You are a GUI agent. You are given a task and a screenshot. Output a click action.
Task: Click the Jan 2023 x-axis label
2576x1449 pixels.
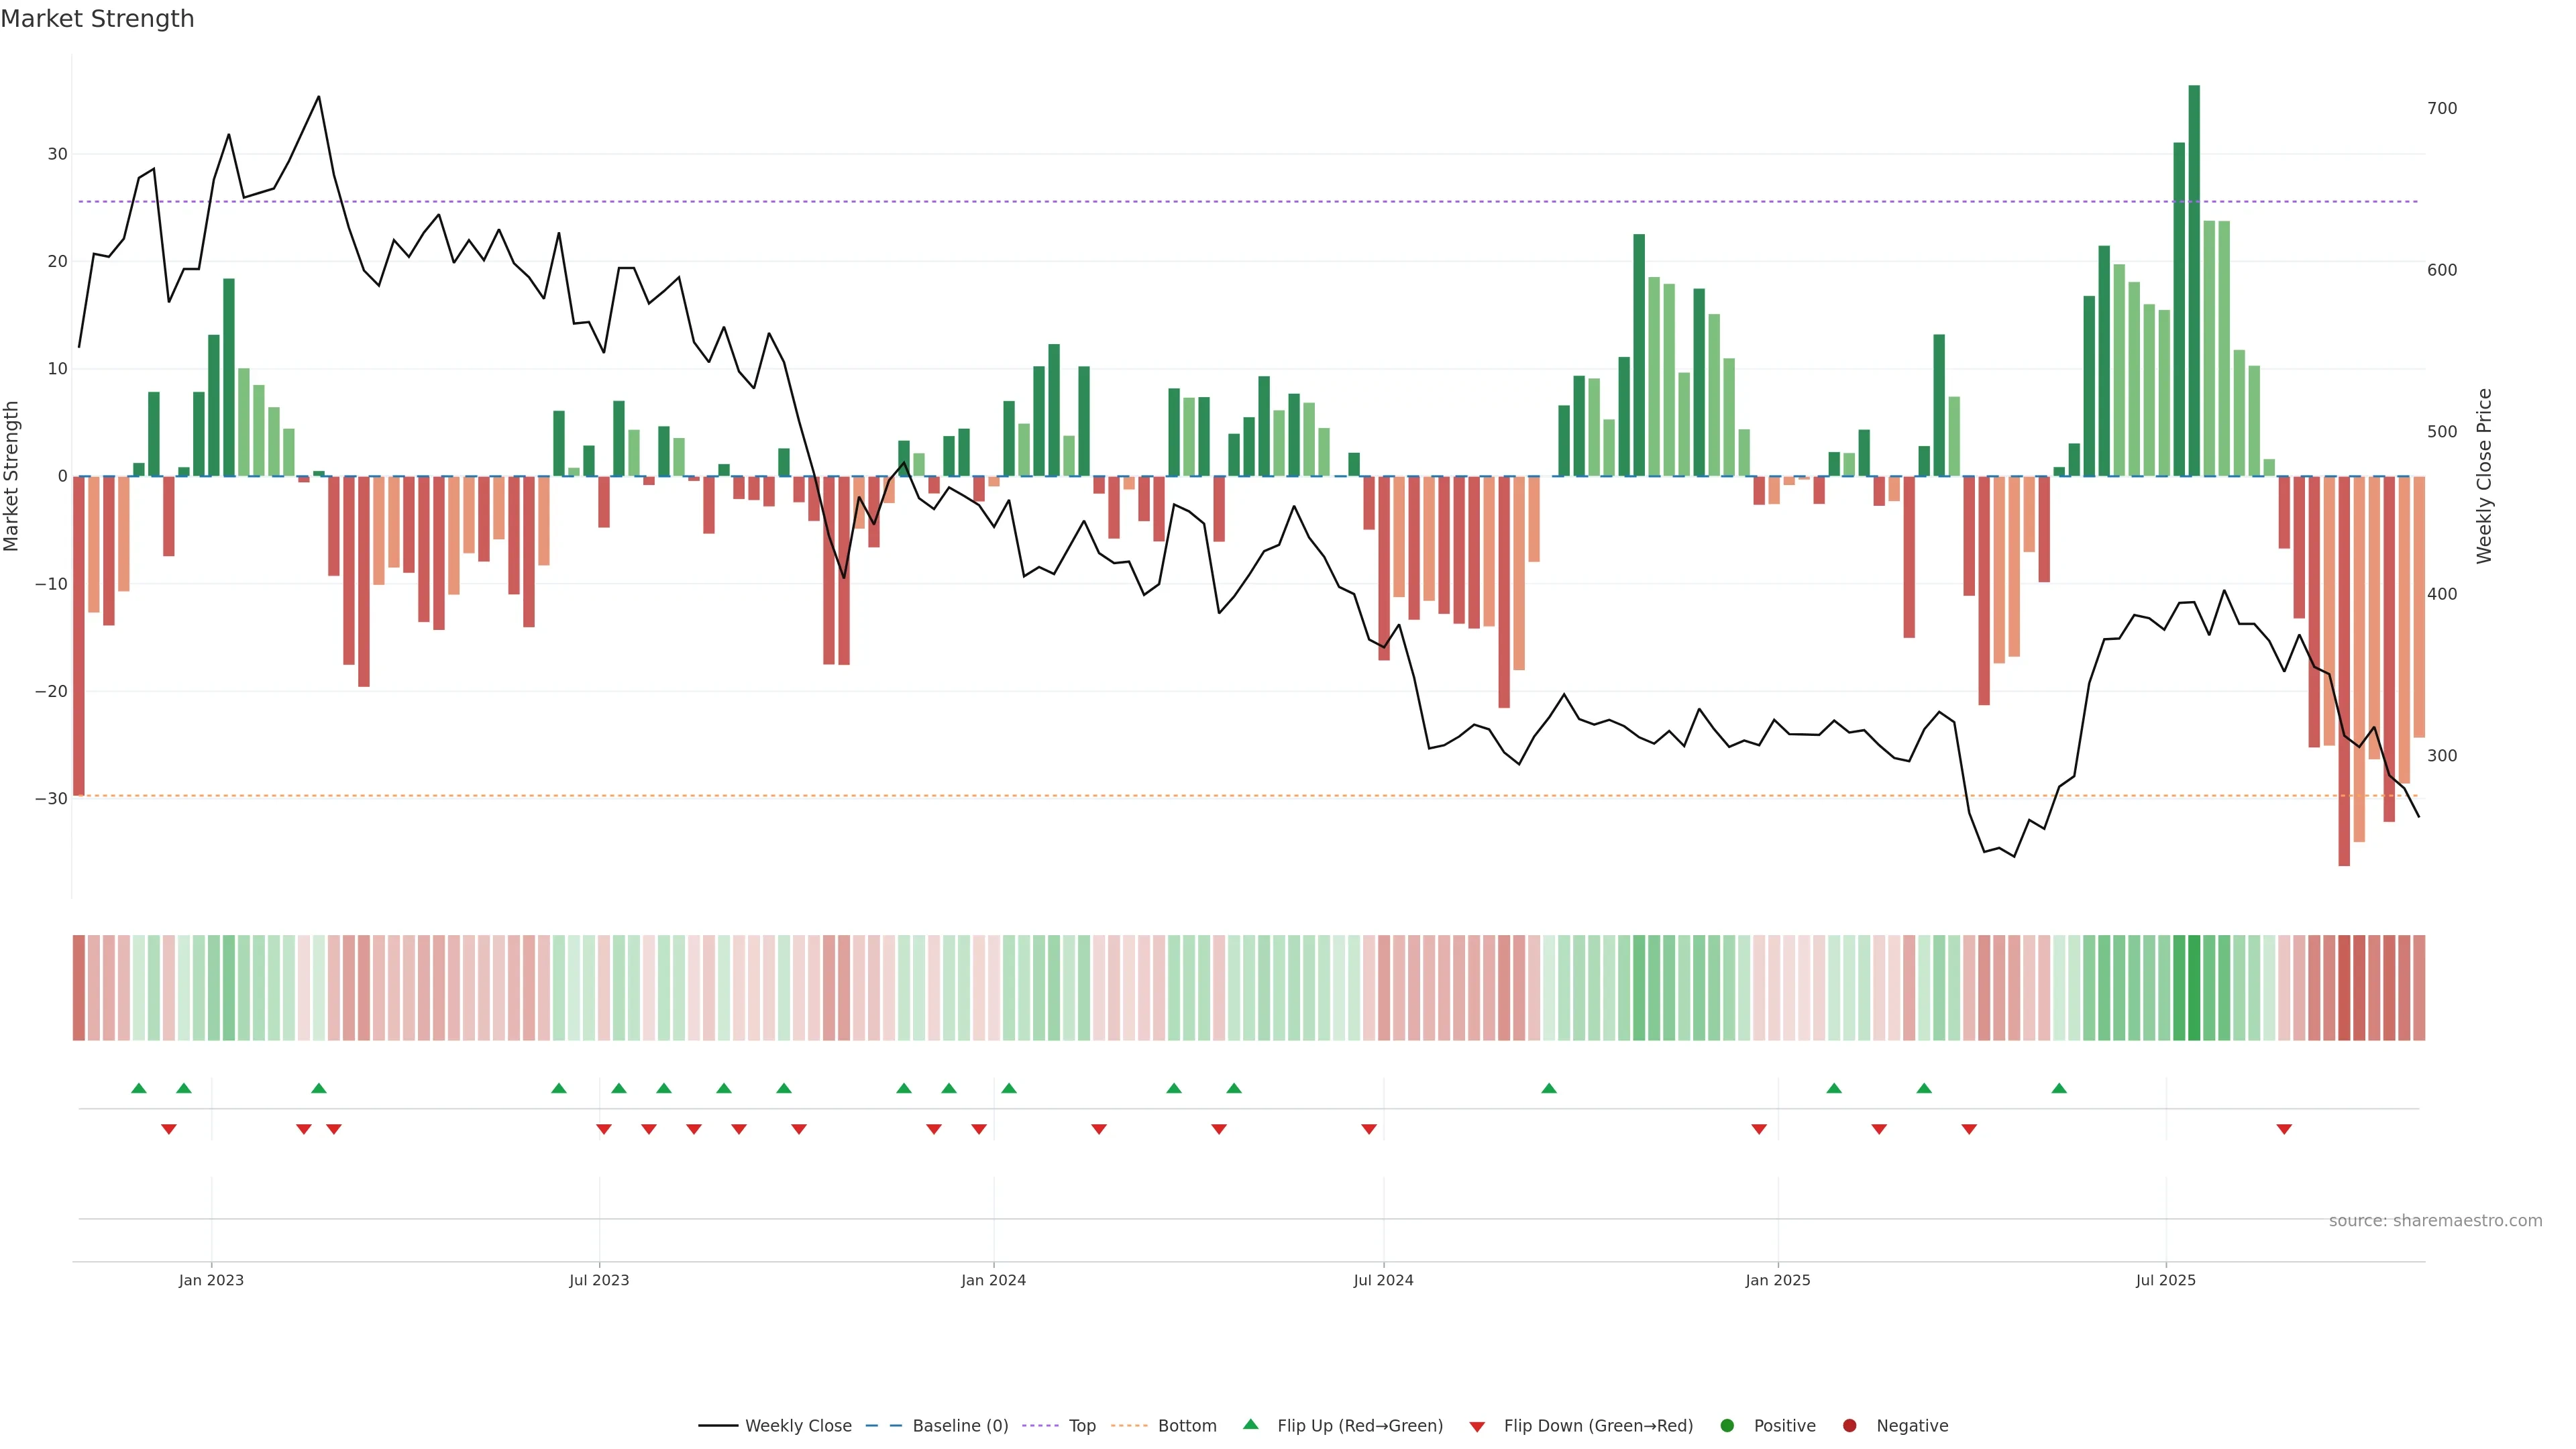point(211,1280)
